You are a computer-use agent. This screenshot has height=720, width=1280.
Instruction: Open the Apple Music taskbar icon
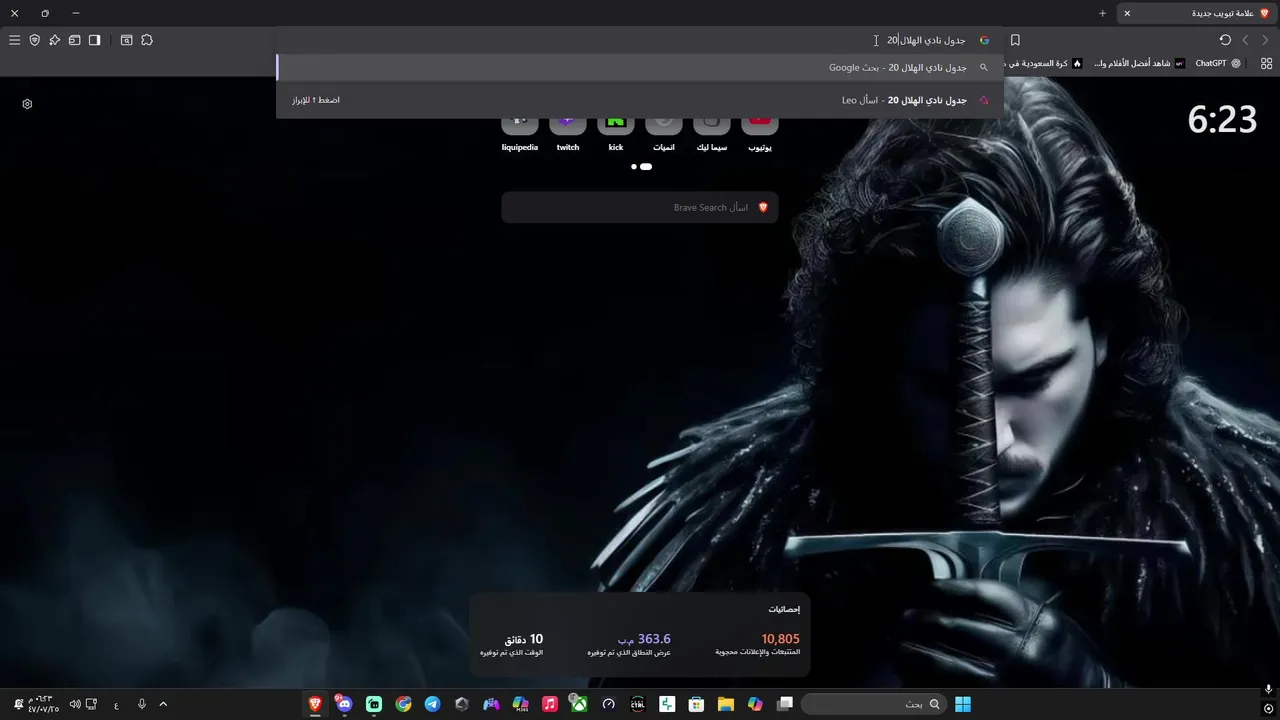point(549,704)
